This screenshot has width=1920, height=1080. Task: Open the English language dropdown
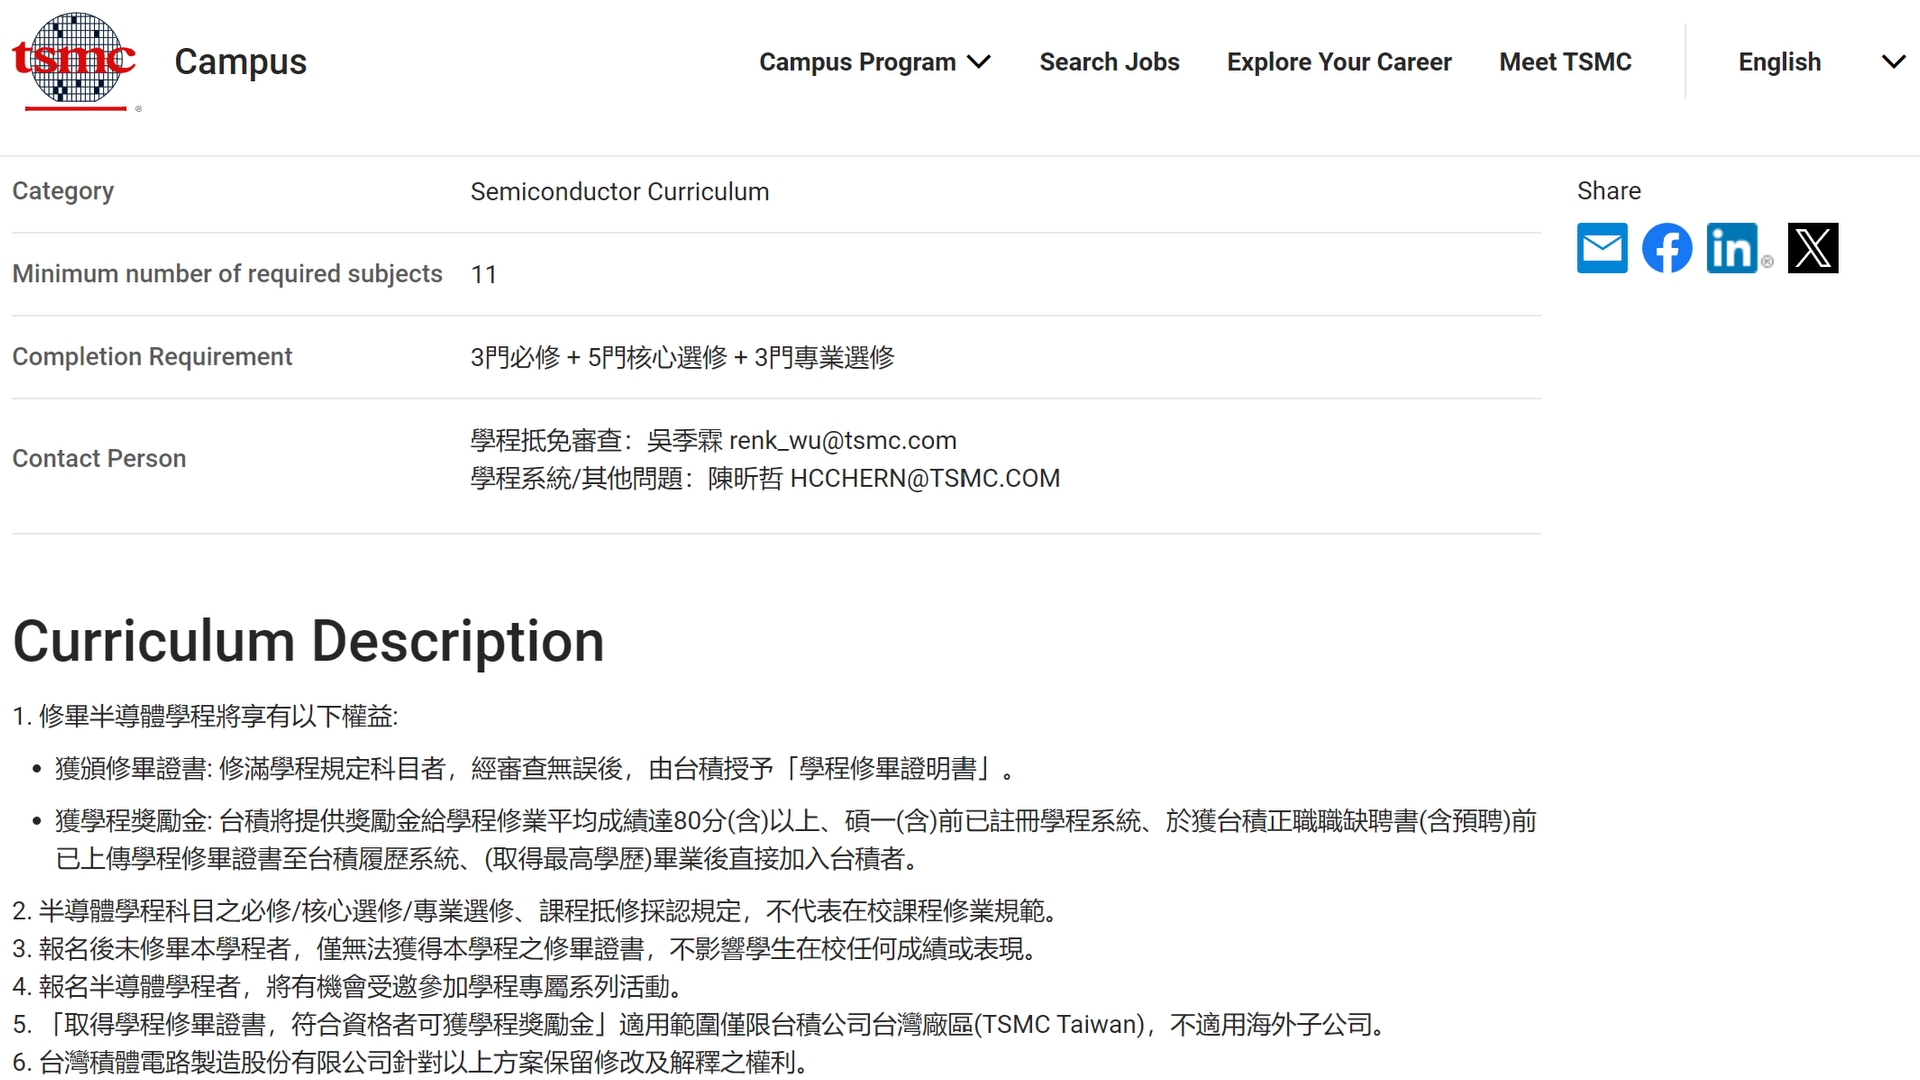click(1822, 62)
